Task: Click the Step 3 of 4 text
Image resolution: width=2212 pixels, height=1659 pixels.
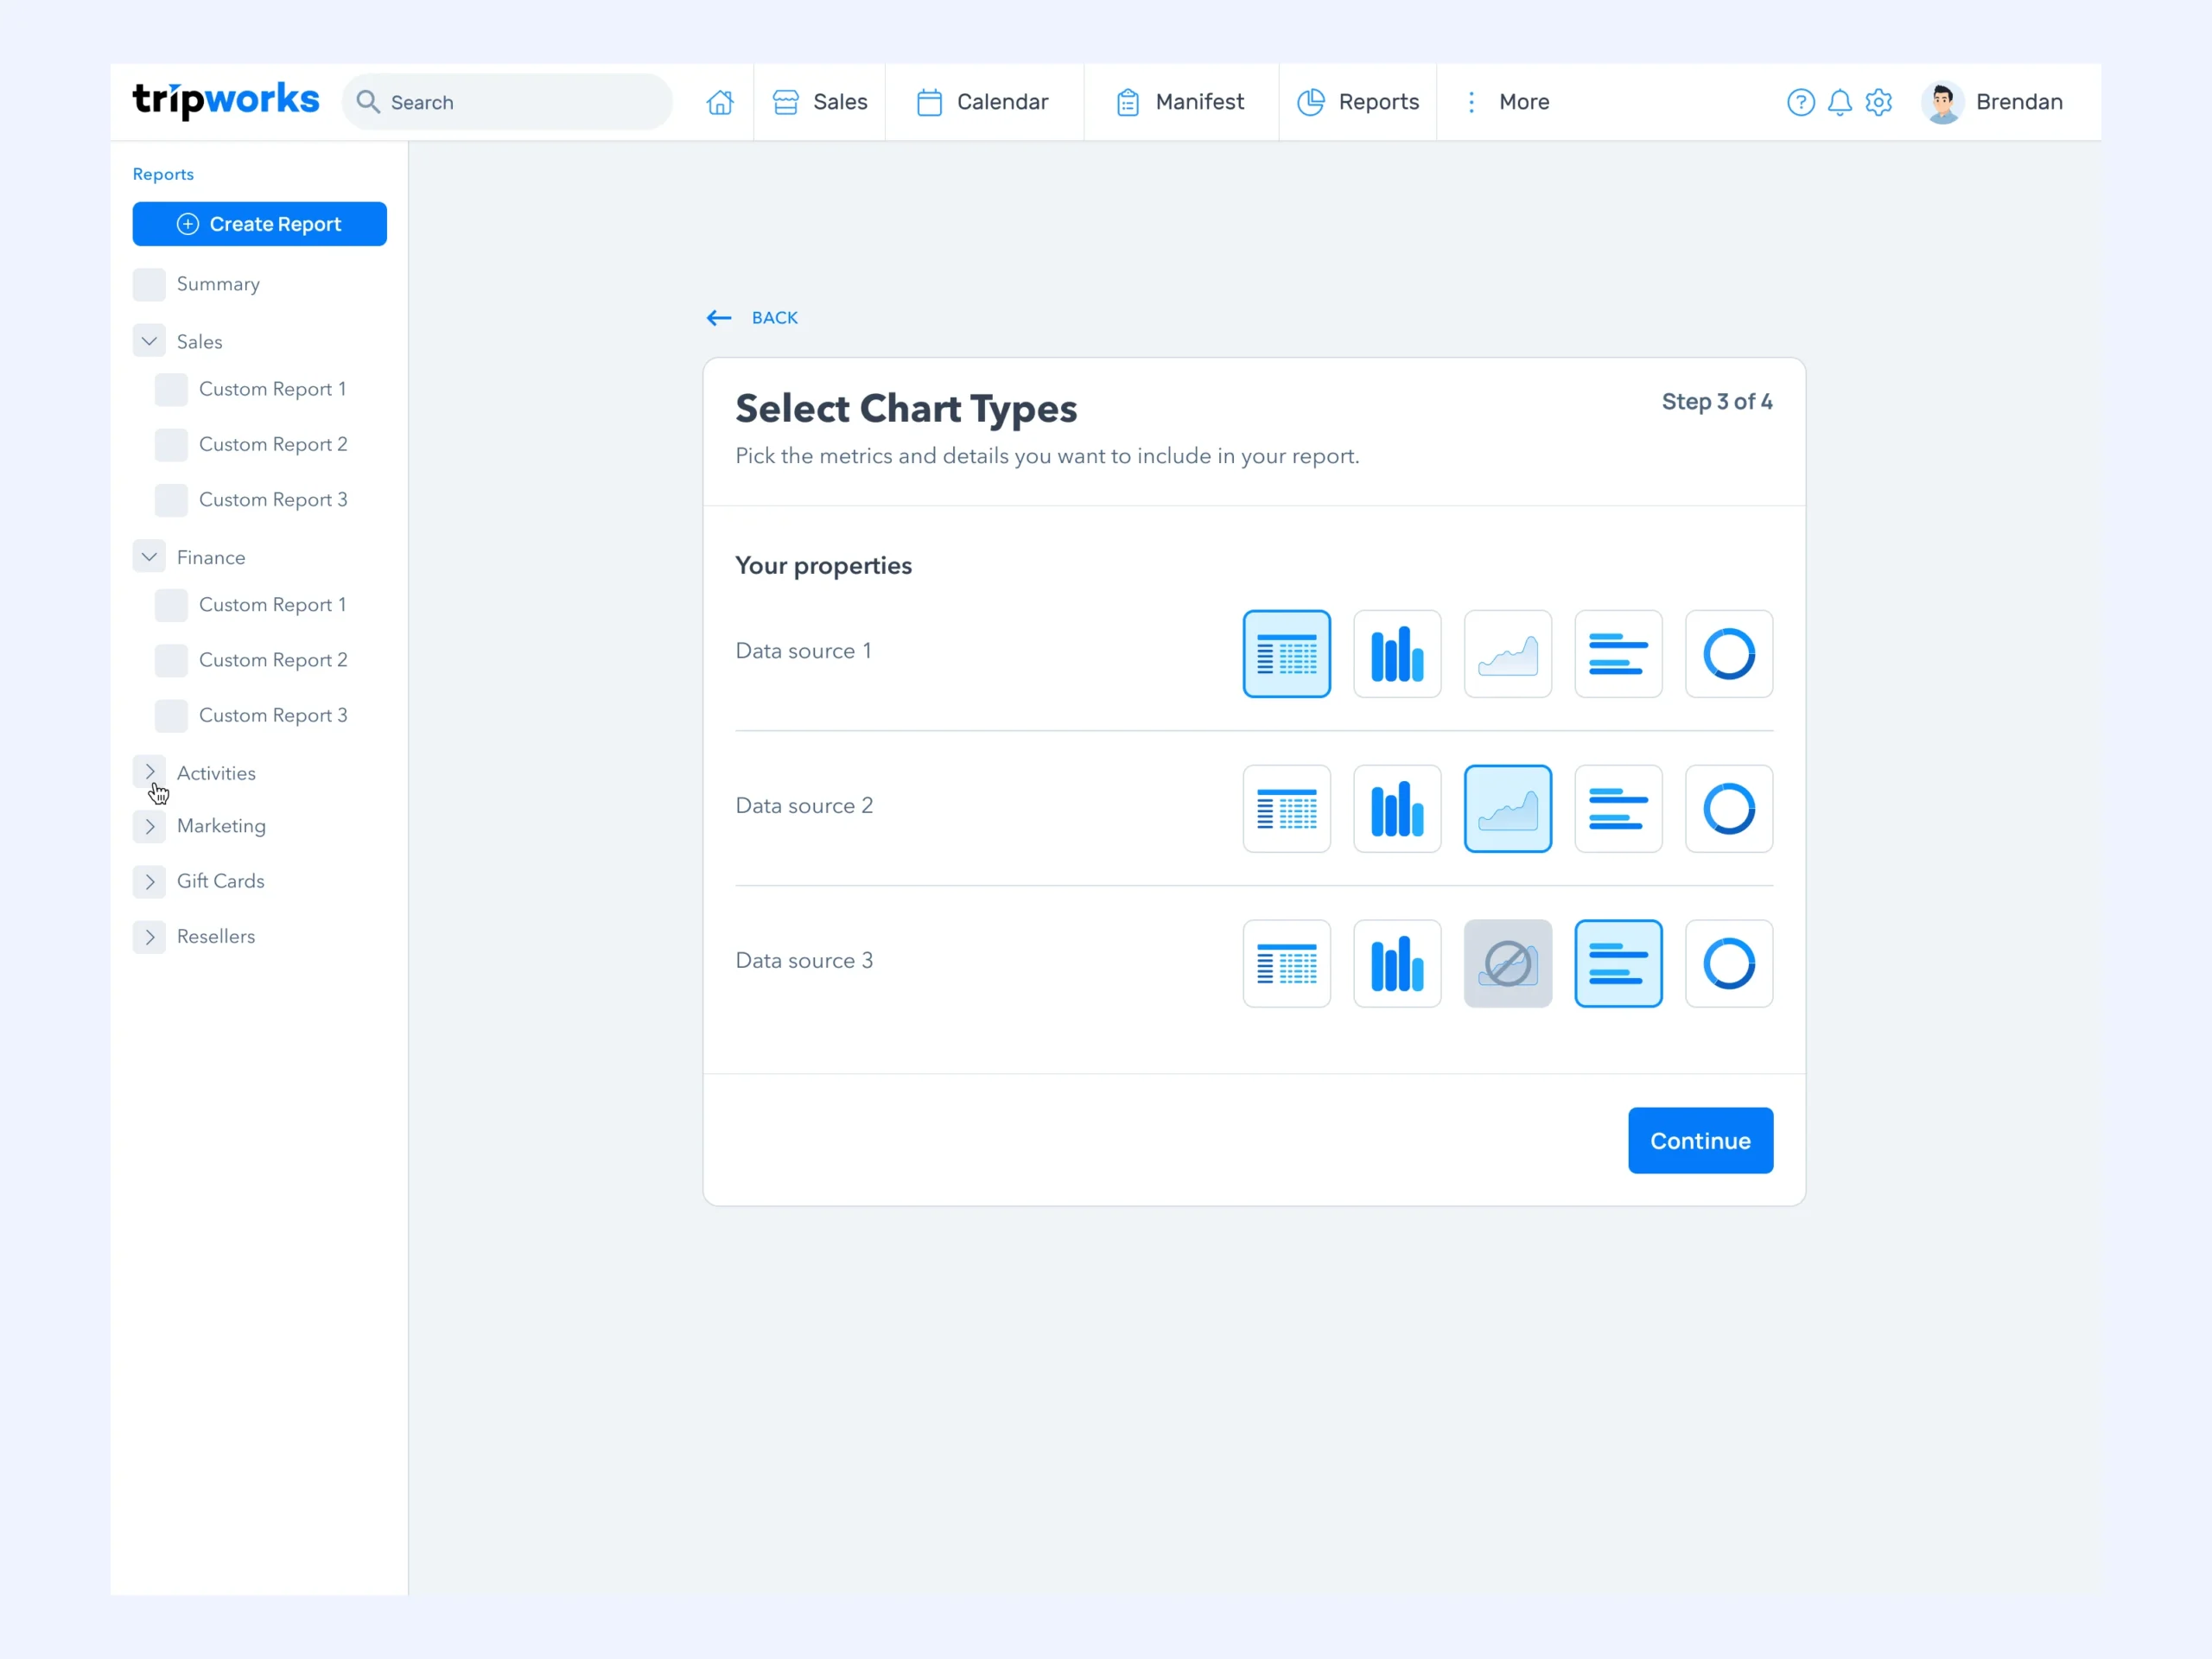Action: coord(1717,402)
